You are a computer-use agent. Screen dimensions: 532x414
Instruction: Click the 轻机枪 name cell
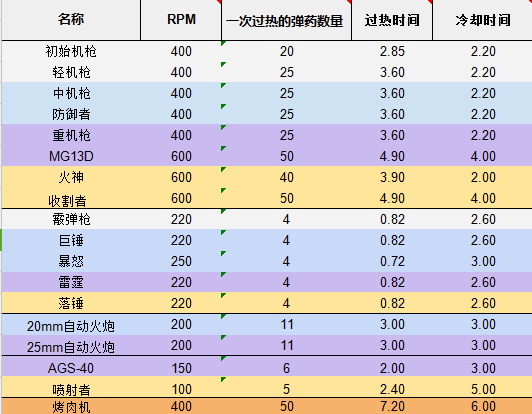point(71,72)
